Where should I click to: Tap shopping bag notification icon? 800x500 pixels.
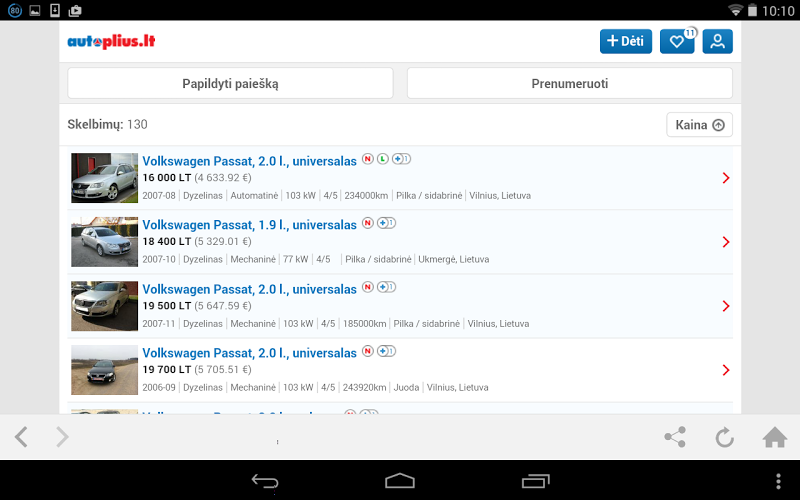click(75, 10)
